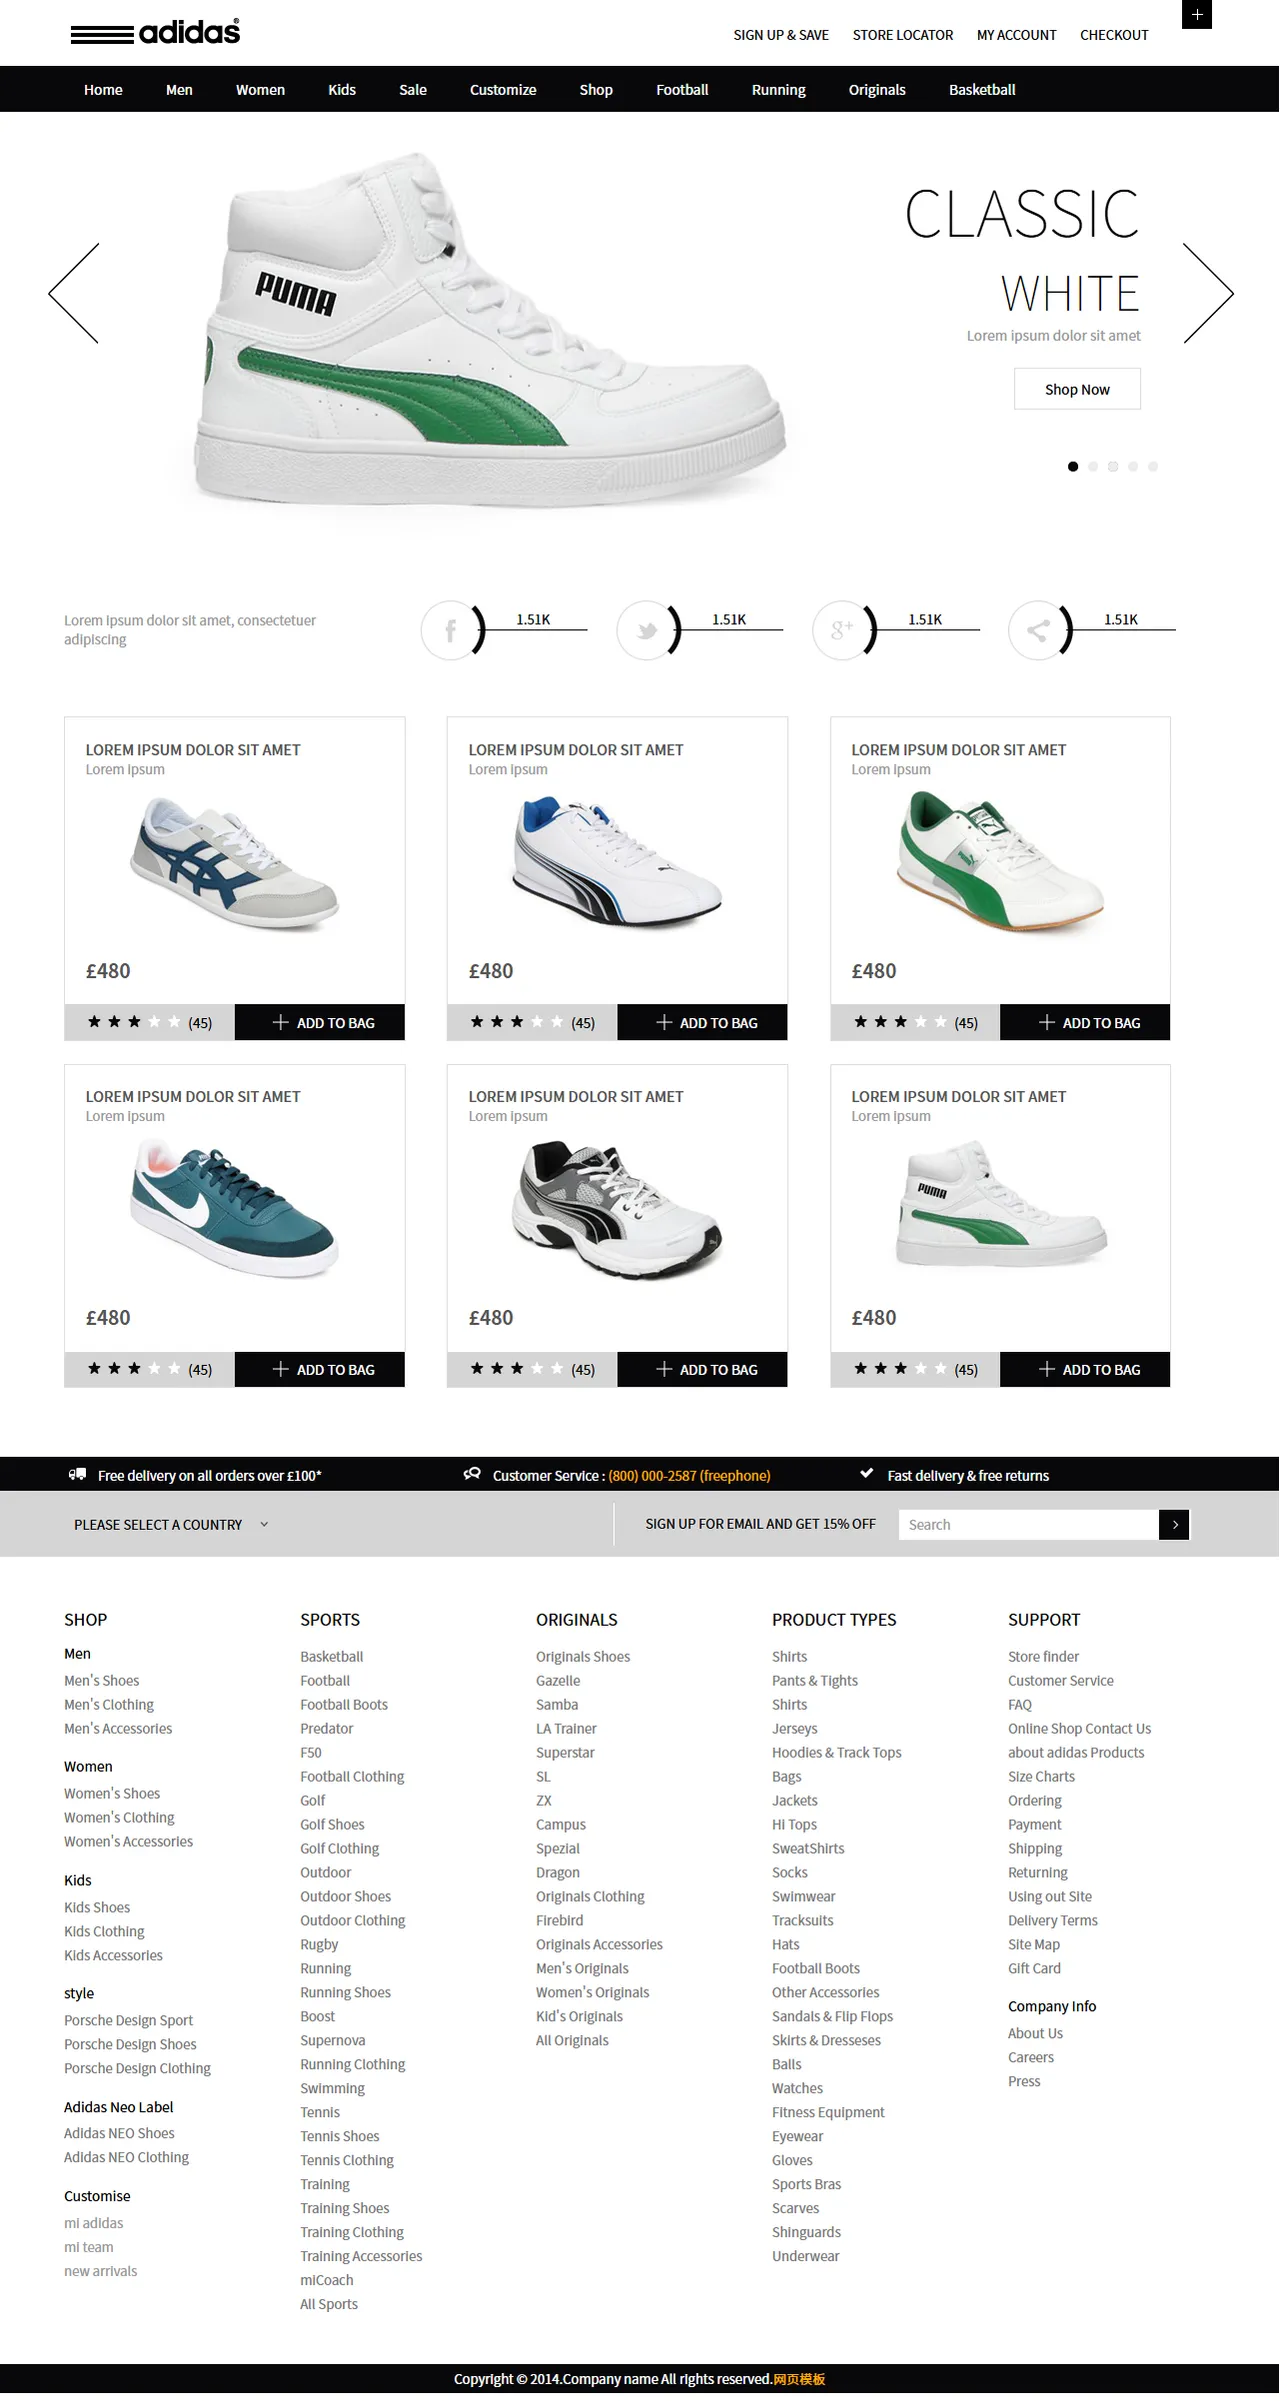Click the Twitter bird share icon
1280x2401 pixels.
click(x=646, y=630)
